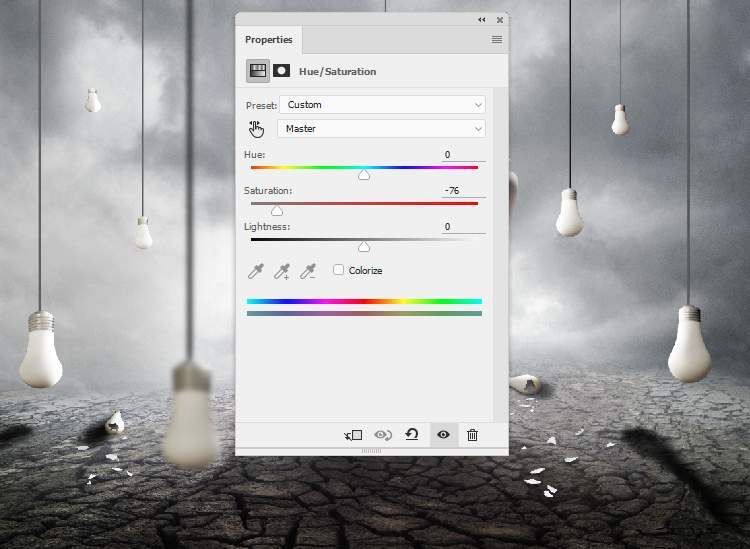Open the Master color range dropdown
Viewport: 750px width, 549px height.
coord(382,129)
